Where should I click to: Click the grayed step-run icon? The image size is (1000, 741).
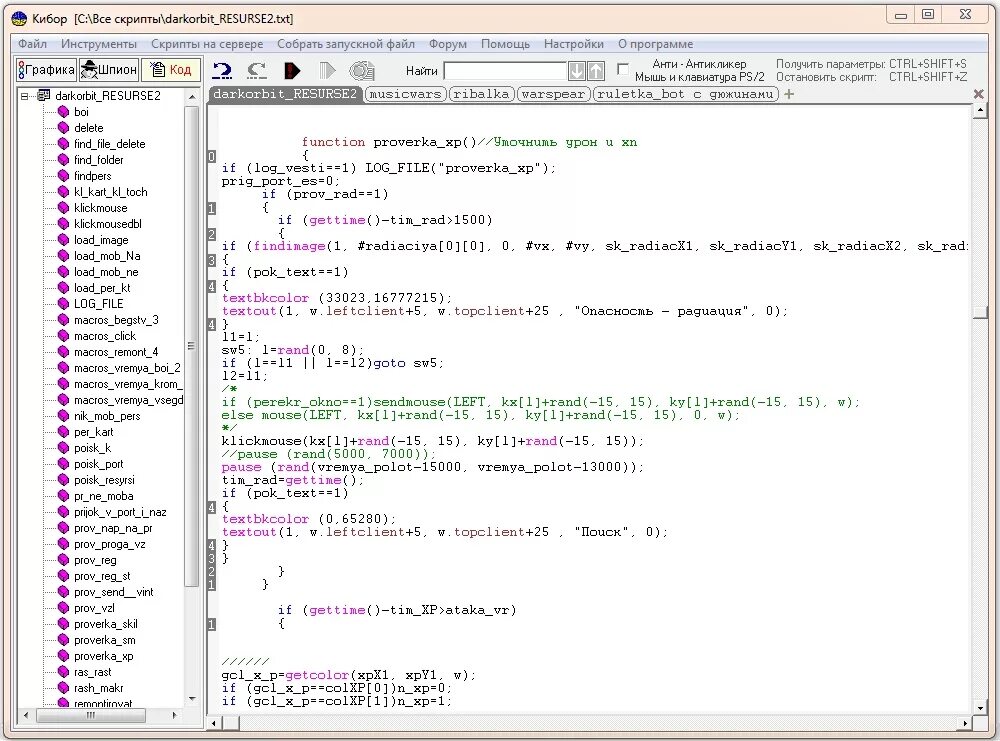(x=327, y=70)
